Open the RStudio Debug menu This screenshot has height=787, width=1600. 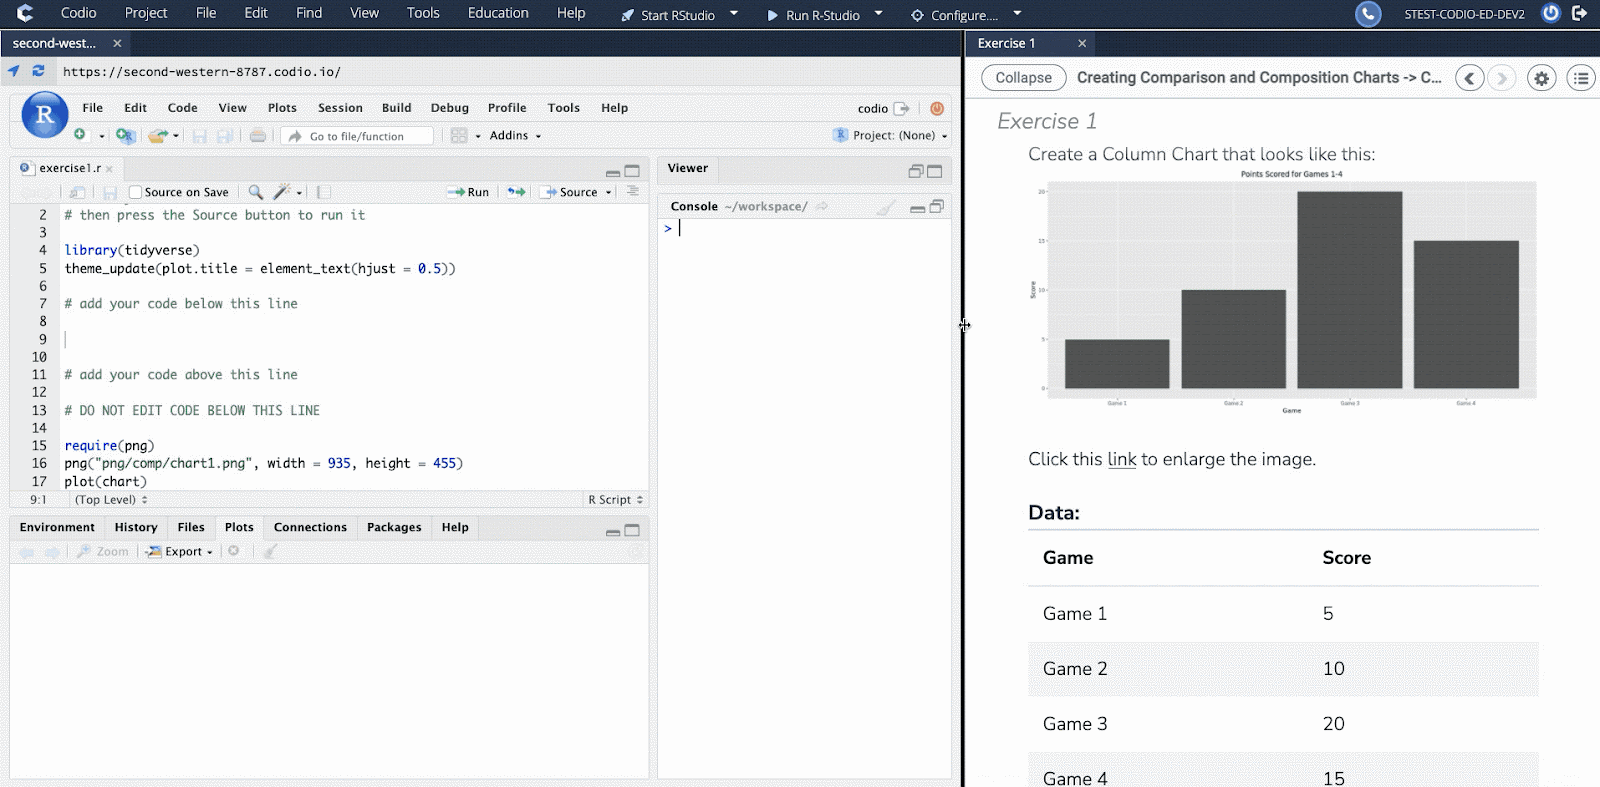coord(449,108)
